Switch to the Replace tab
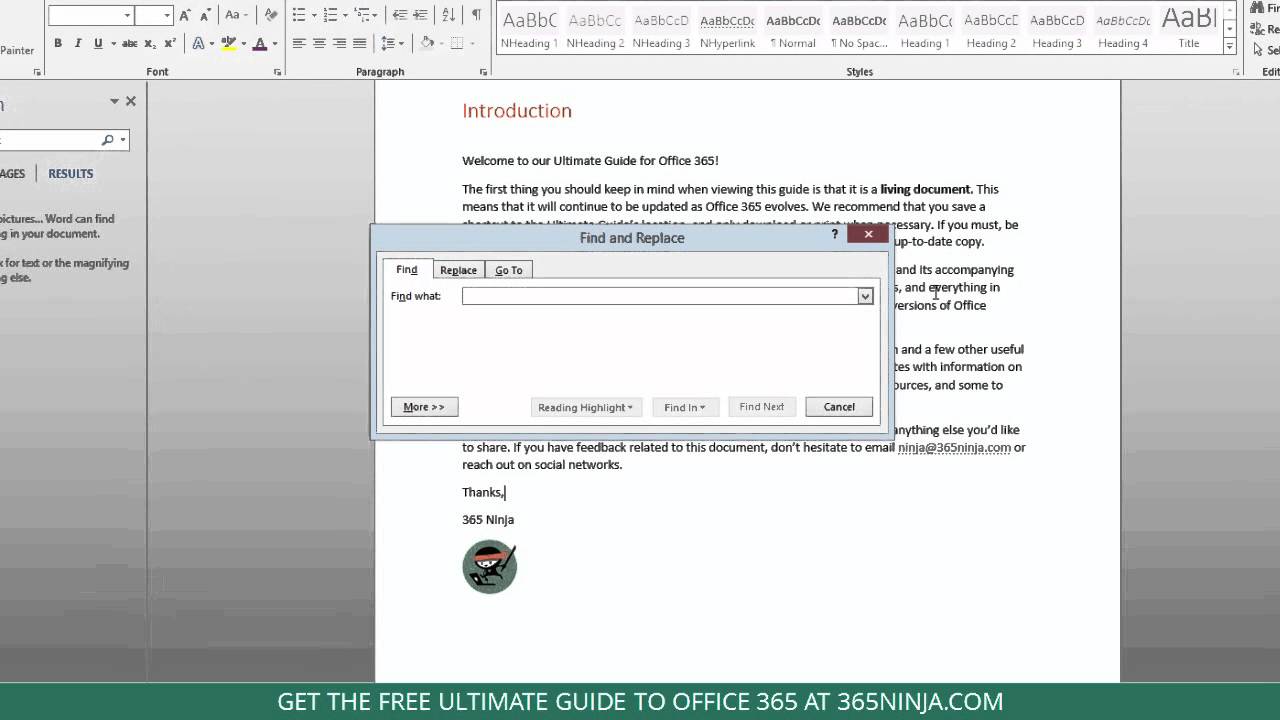 click(x=458, y=270)
